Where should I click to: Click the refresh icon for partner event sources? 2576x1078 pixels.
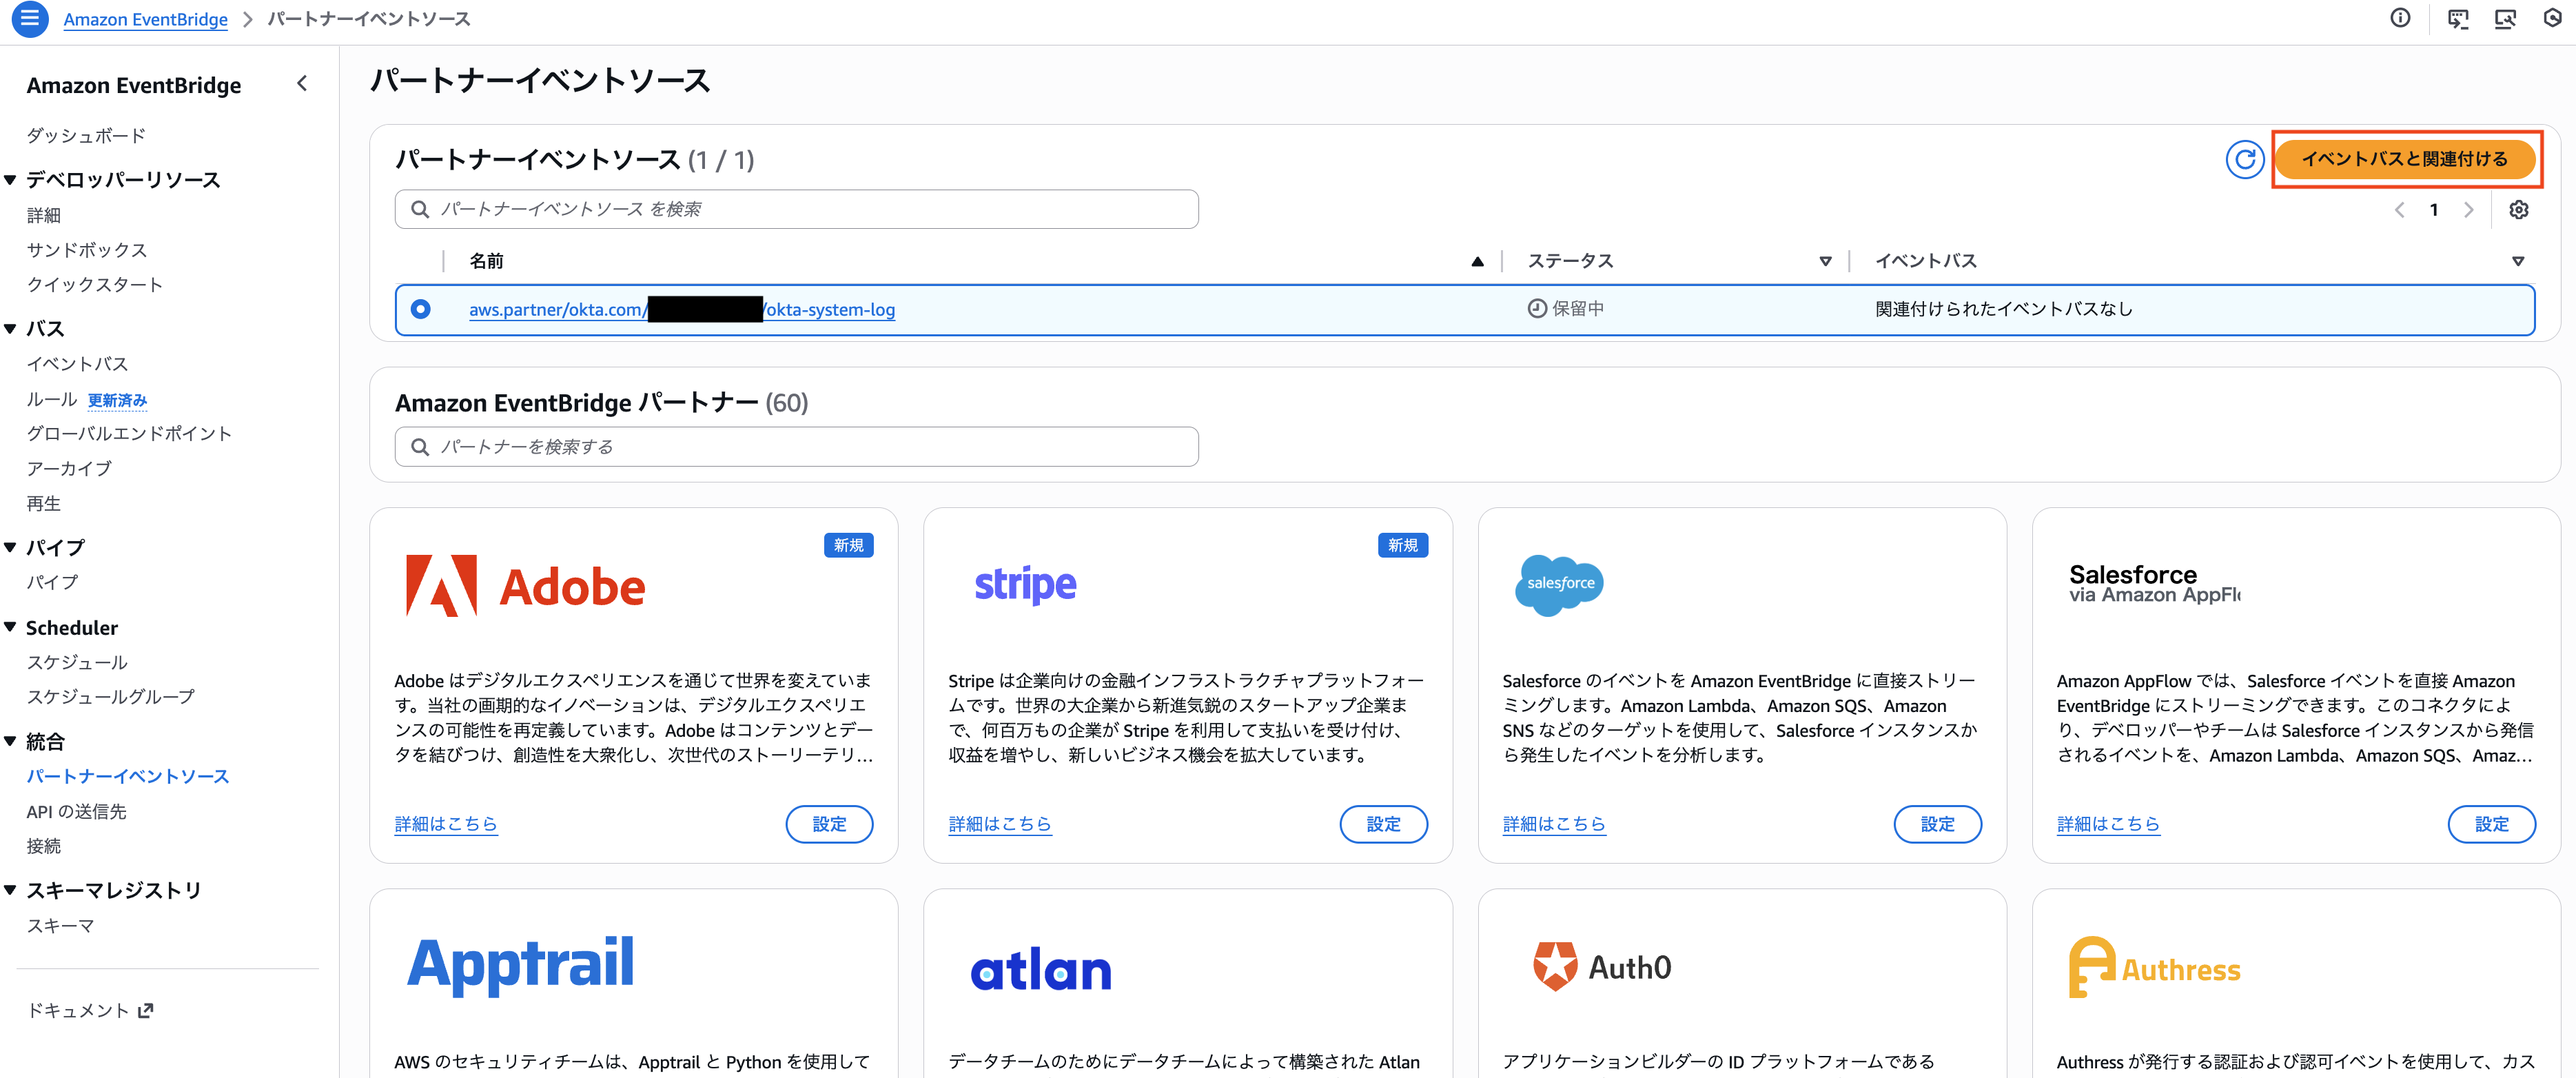point(2245,159)
